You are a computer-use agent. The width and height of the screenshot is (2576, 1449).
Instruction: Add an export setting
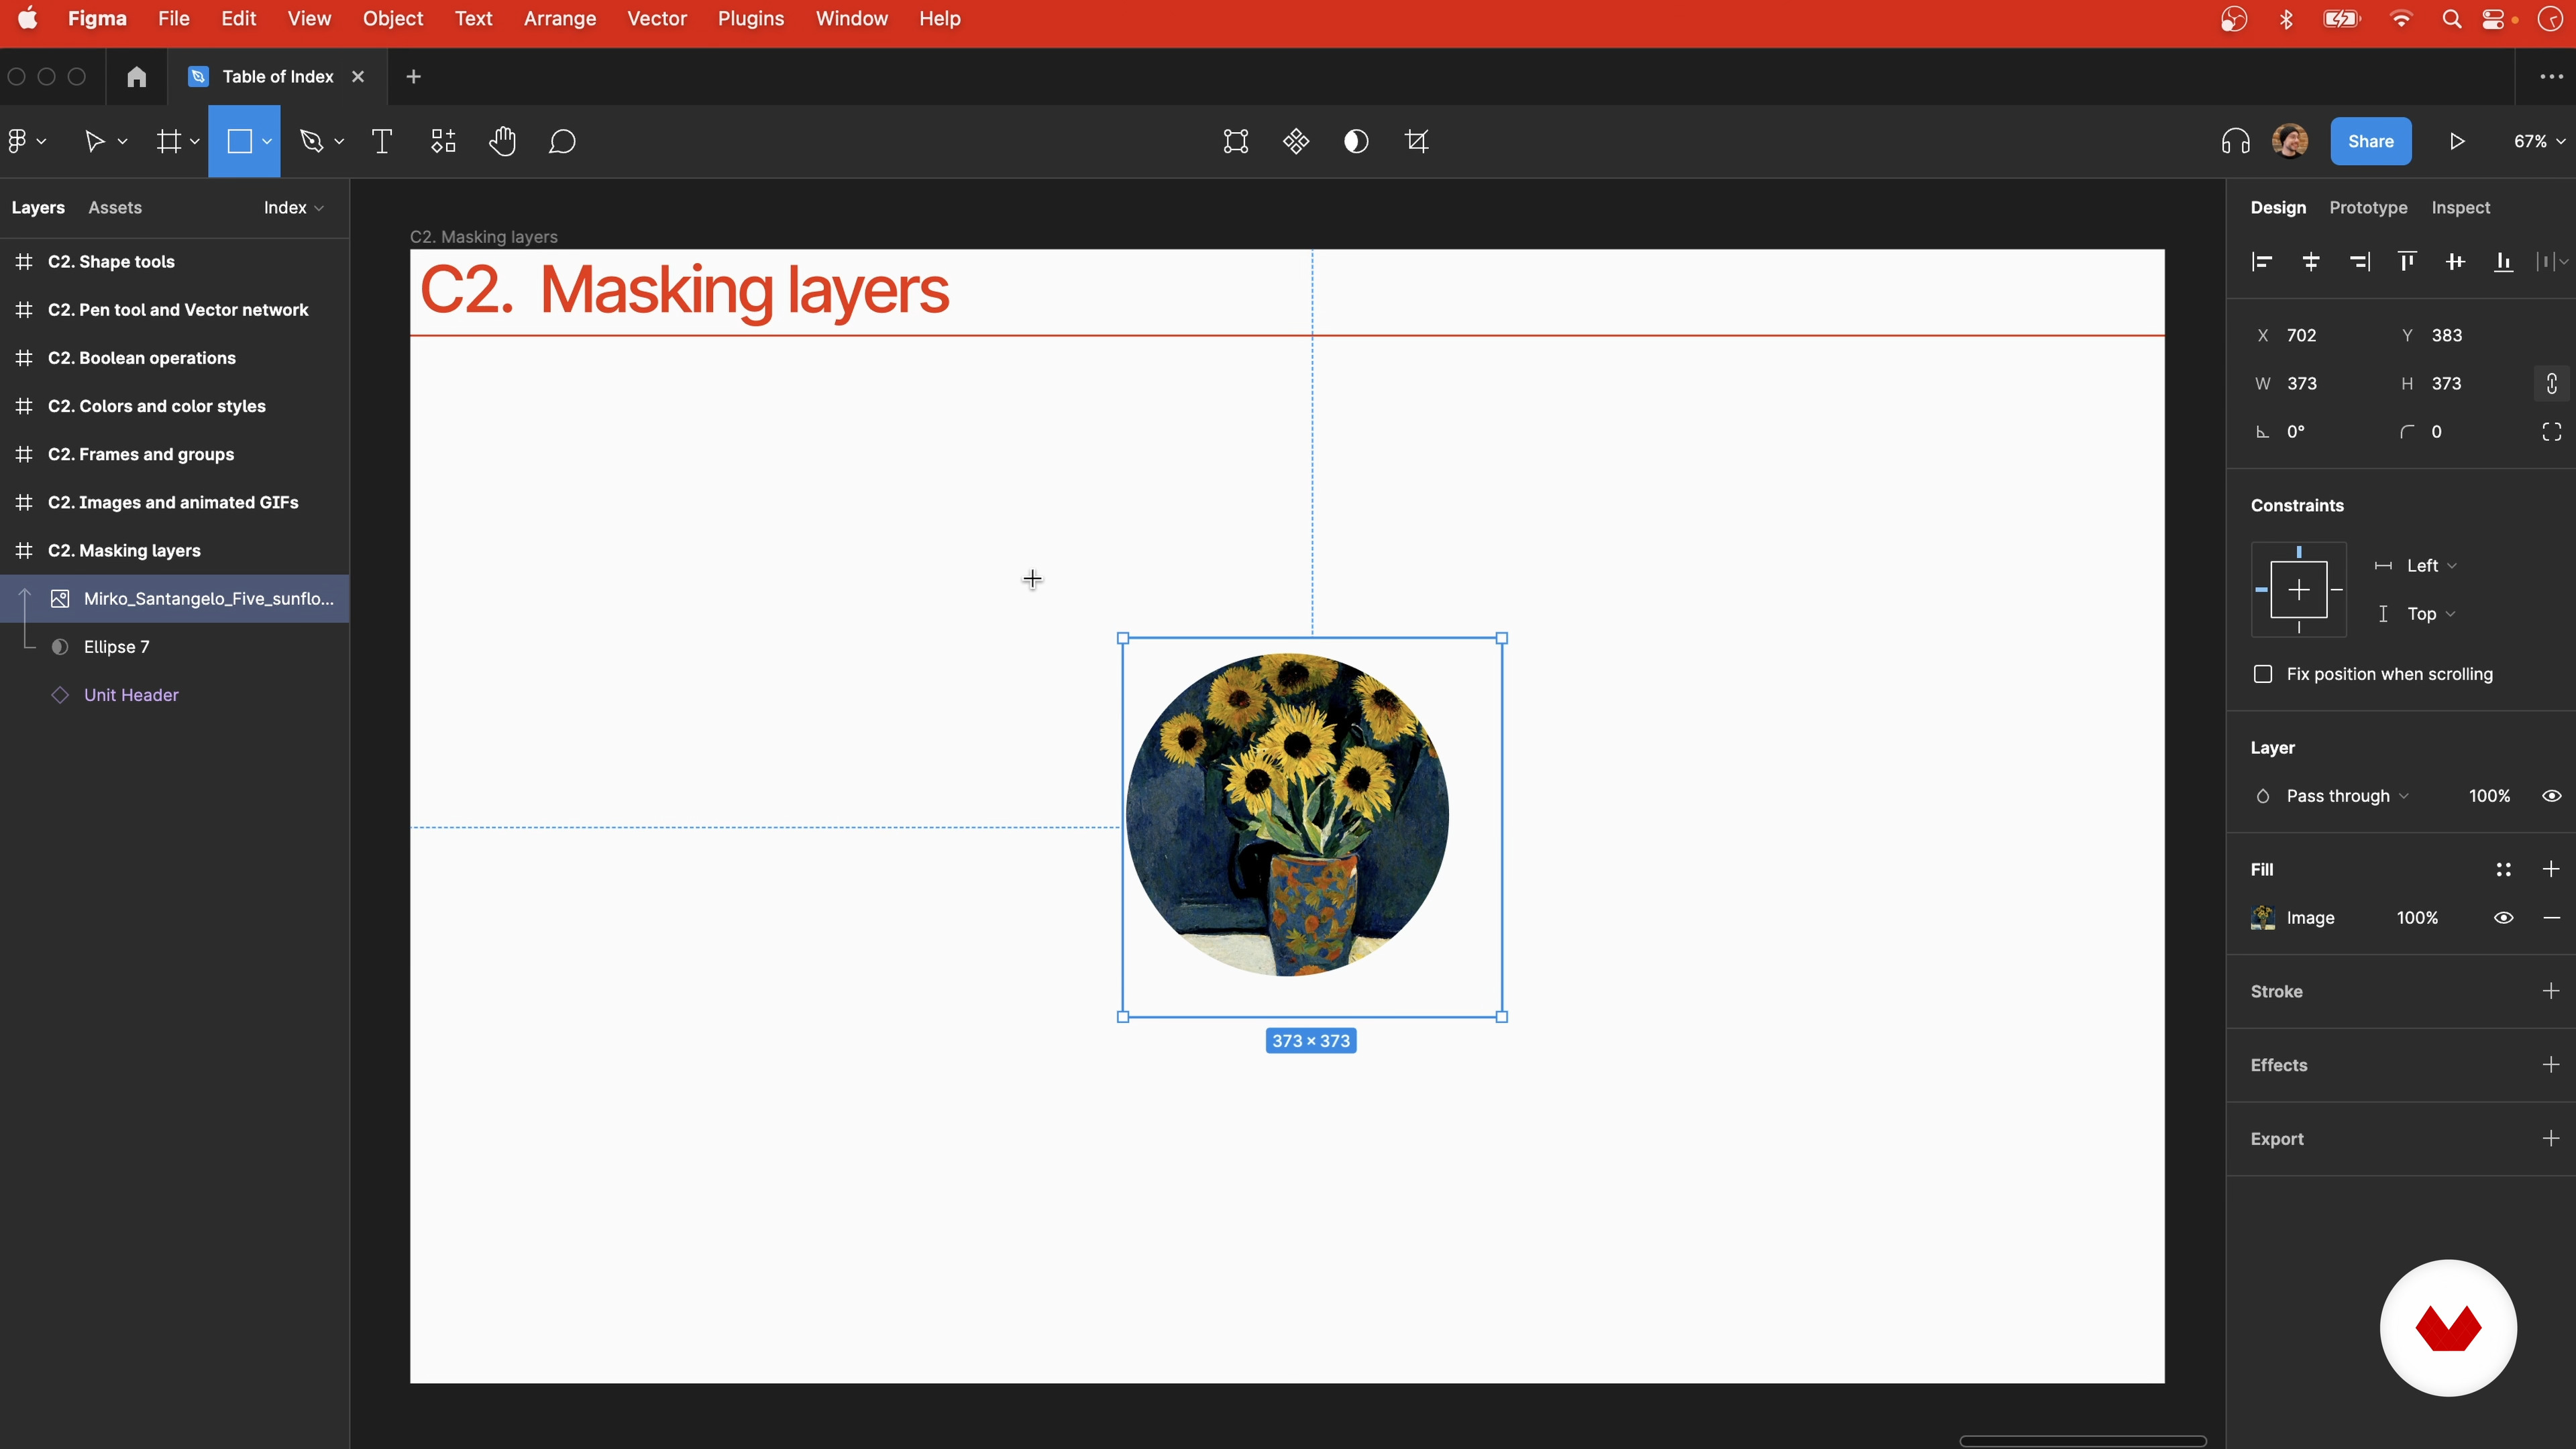2551,1139
